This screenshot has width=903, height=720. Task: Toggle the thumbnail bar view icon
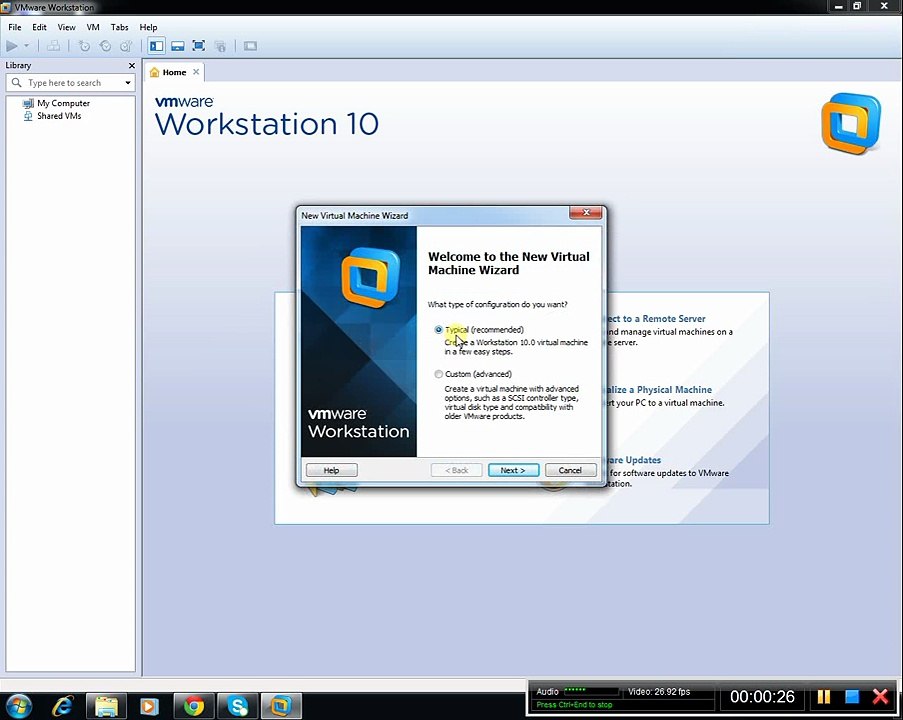click(x=178, y=46)
